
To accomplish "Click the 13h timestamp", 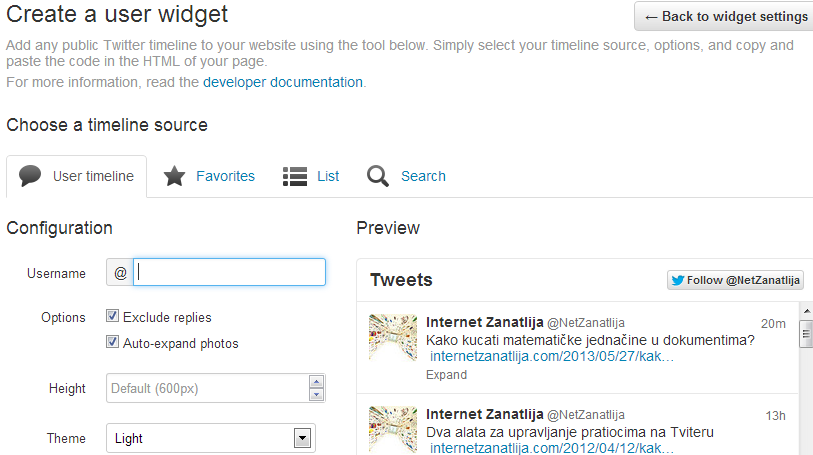I will click(x=775, y=416).
